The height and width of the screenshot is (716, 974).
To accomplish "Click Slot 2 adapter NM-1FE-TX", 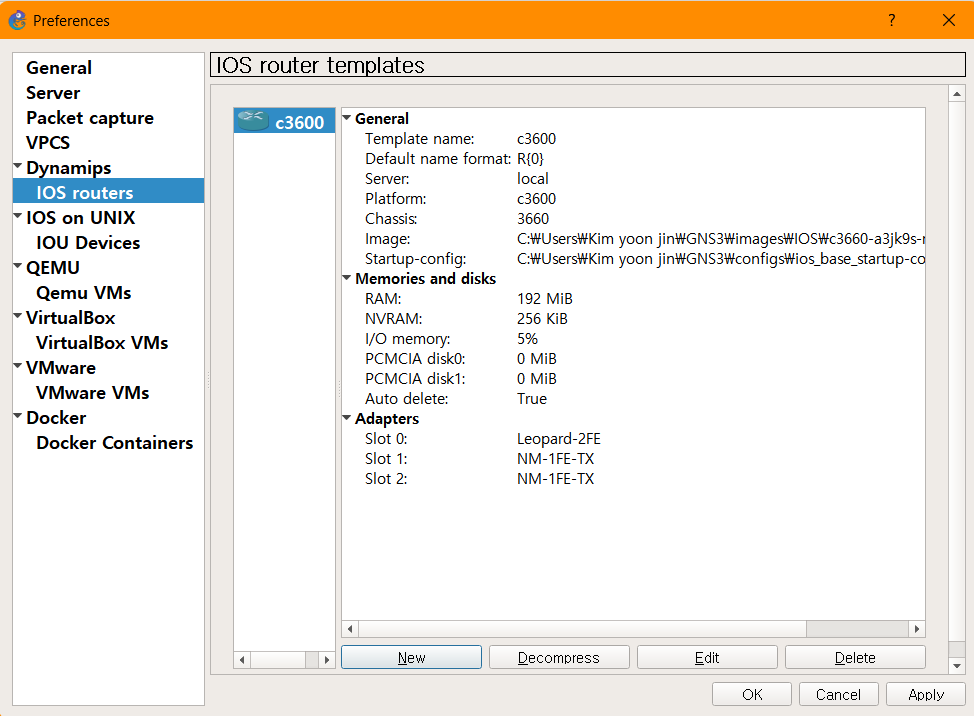I will tap(555, 479).
